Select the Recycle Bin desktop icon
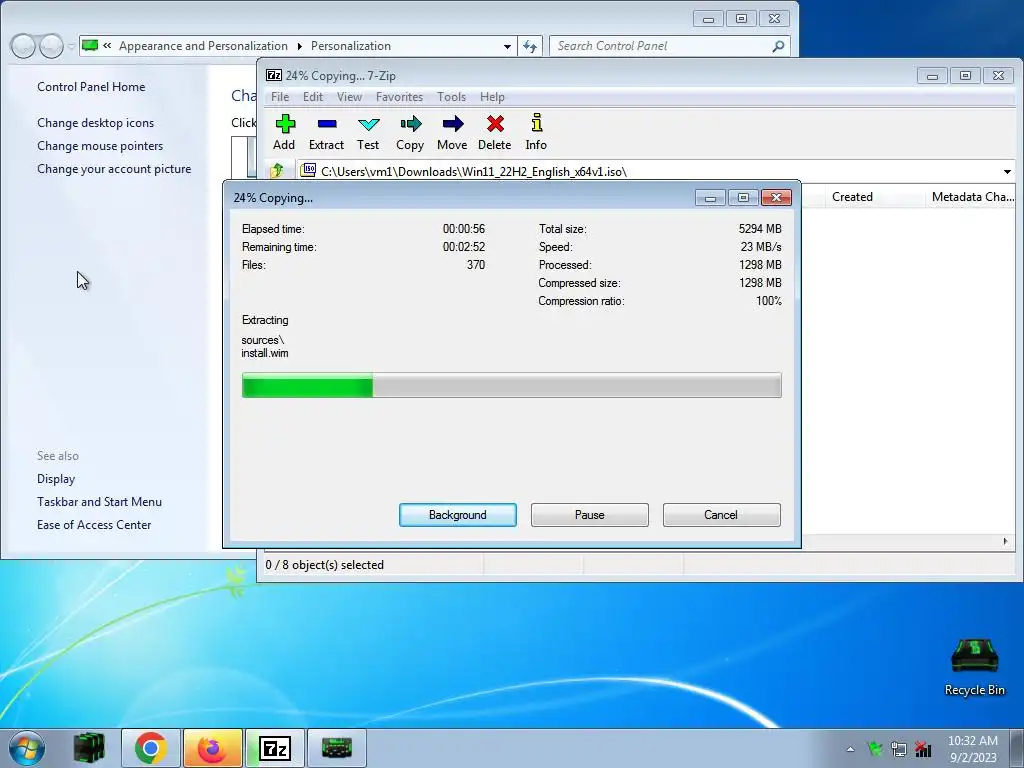 (974, 667)
